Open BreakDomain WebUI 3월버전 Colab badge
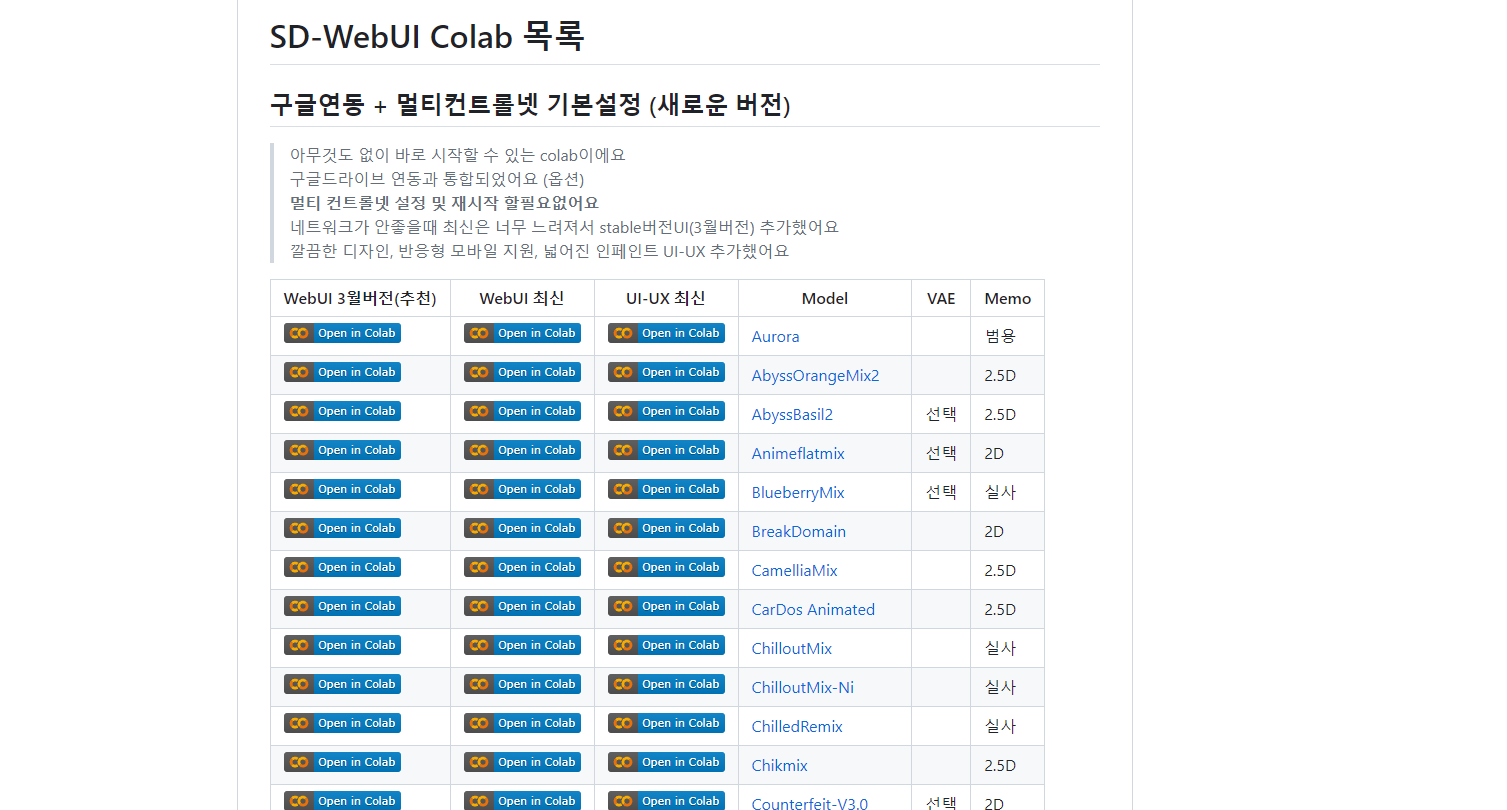The image size is (1507, 810). coord(342,528)
